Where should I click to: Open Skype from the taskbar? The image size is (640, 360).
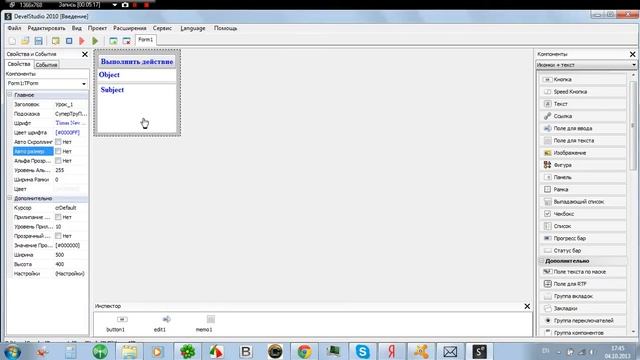click(x=362, y=351)
